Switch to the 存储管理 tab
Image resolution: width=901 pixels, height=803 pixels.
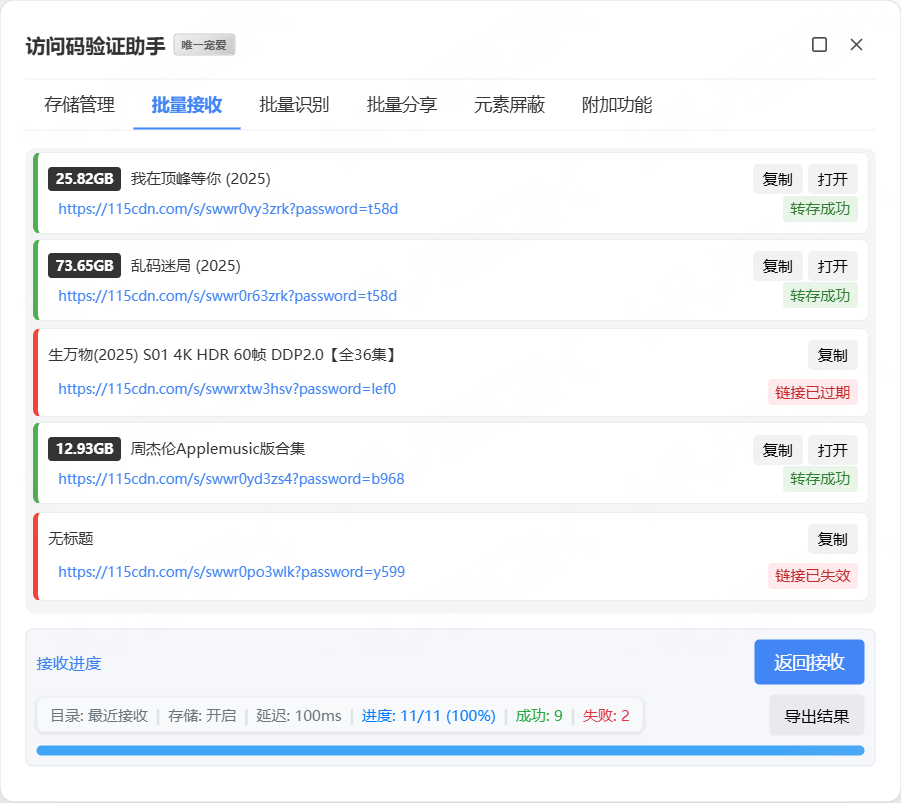(80, 105)
